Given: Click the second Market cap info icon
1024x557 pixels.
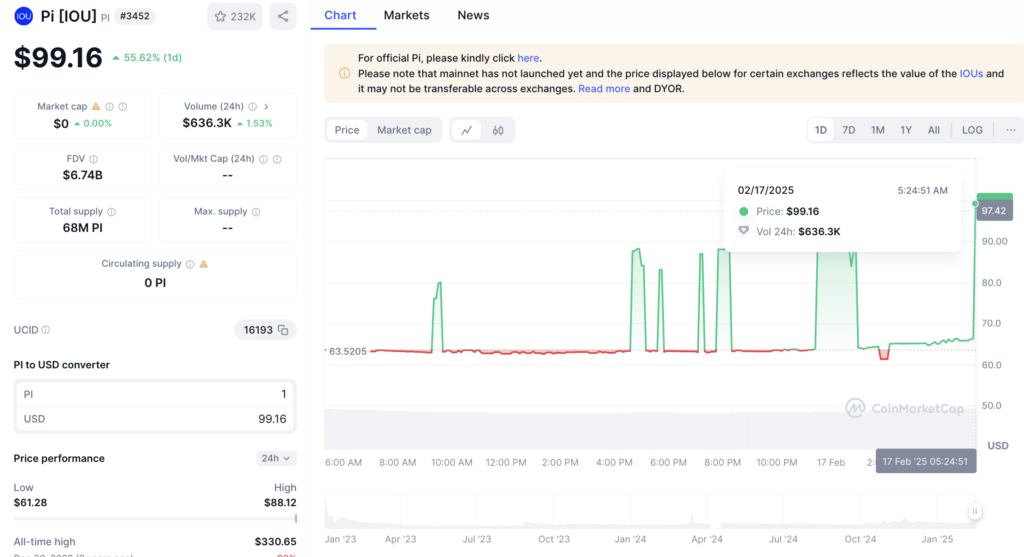Looking at the screenshot, I should 123,106.
